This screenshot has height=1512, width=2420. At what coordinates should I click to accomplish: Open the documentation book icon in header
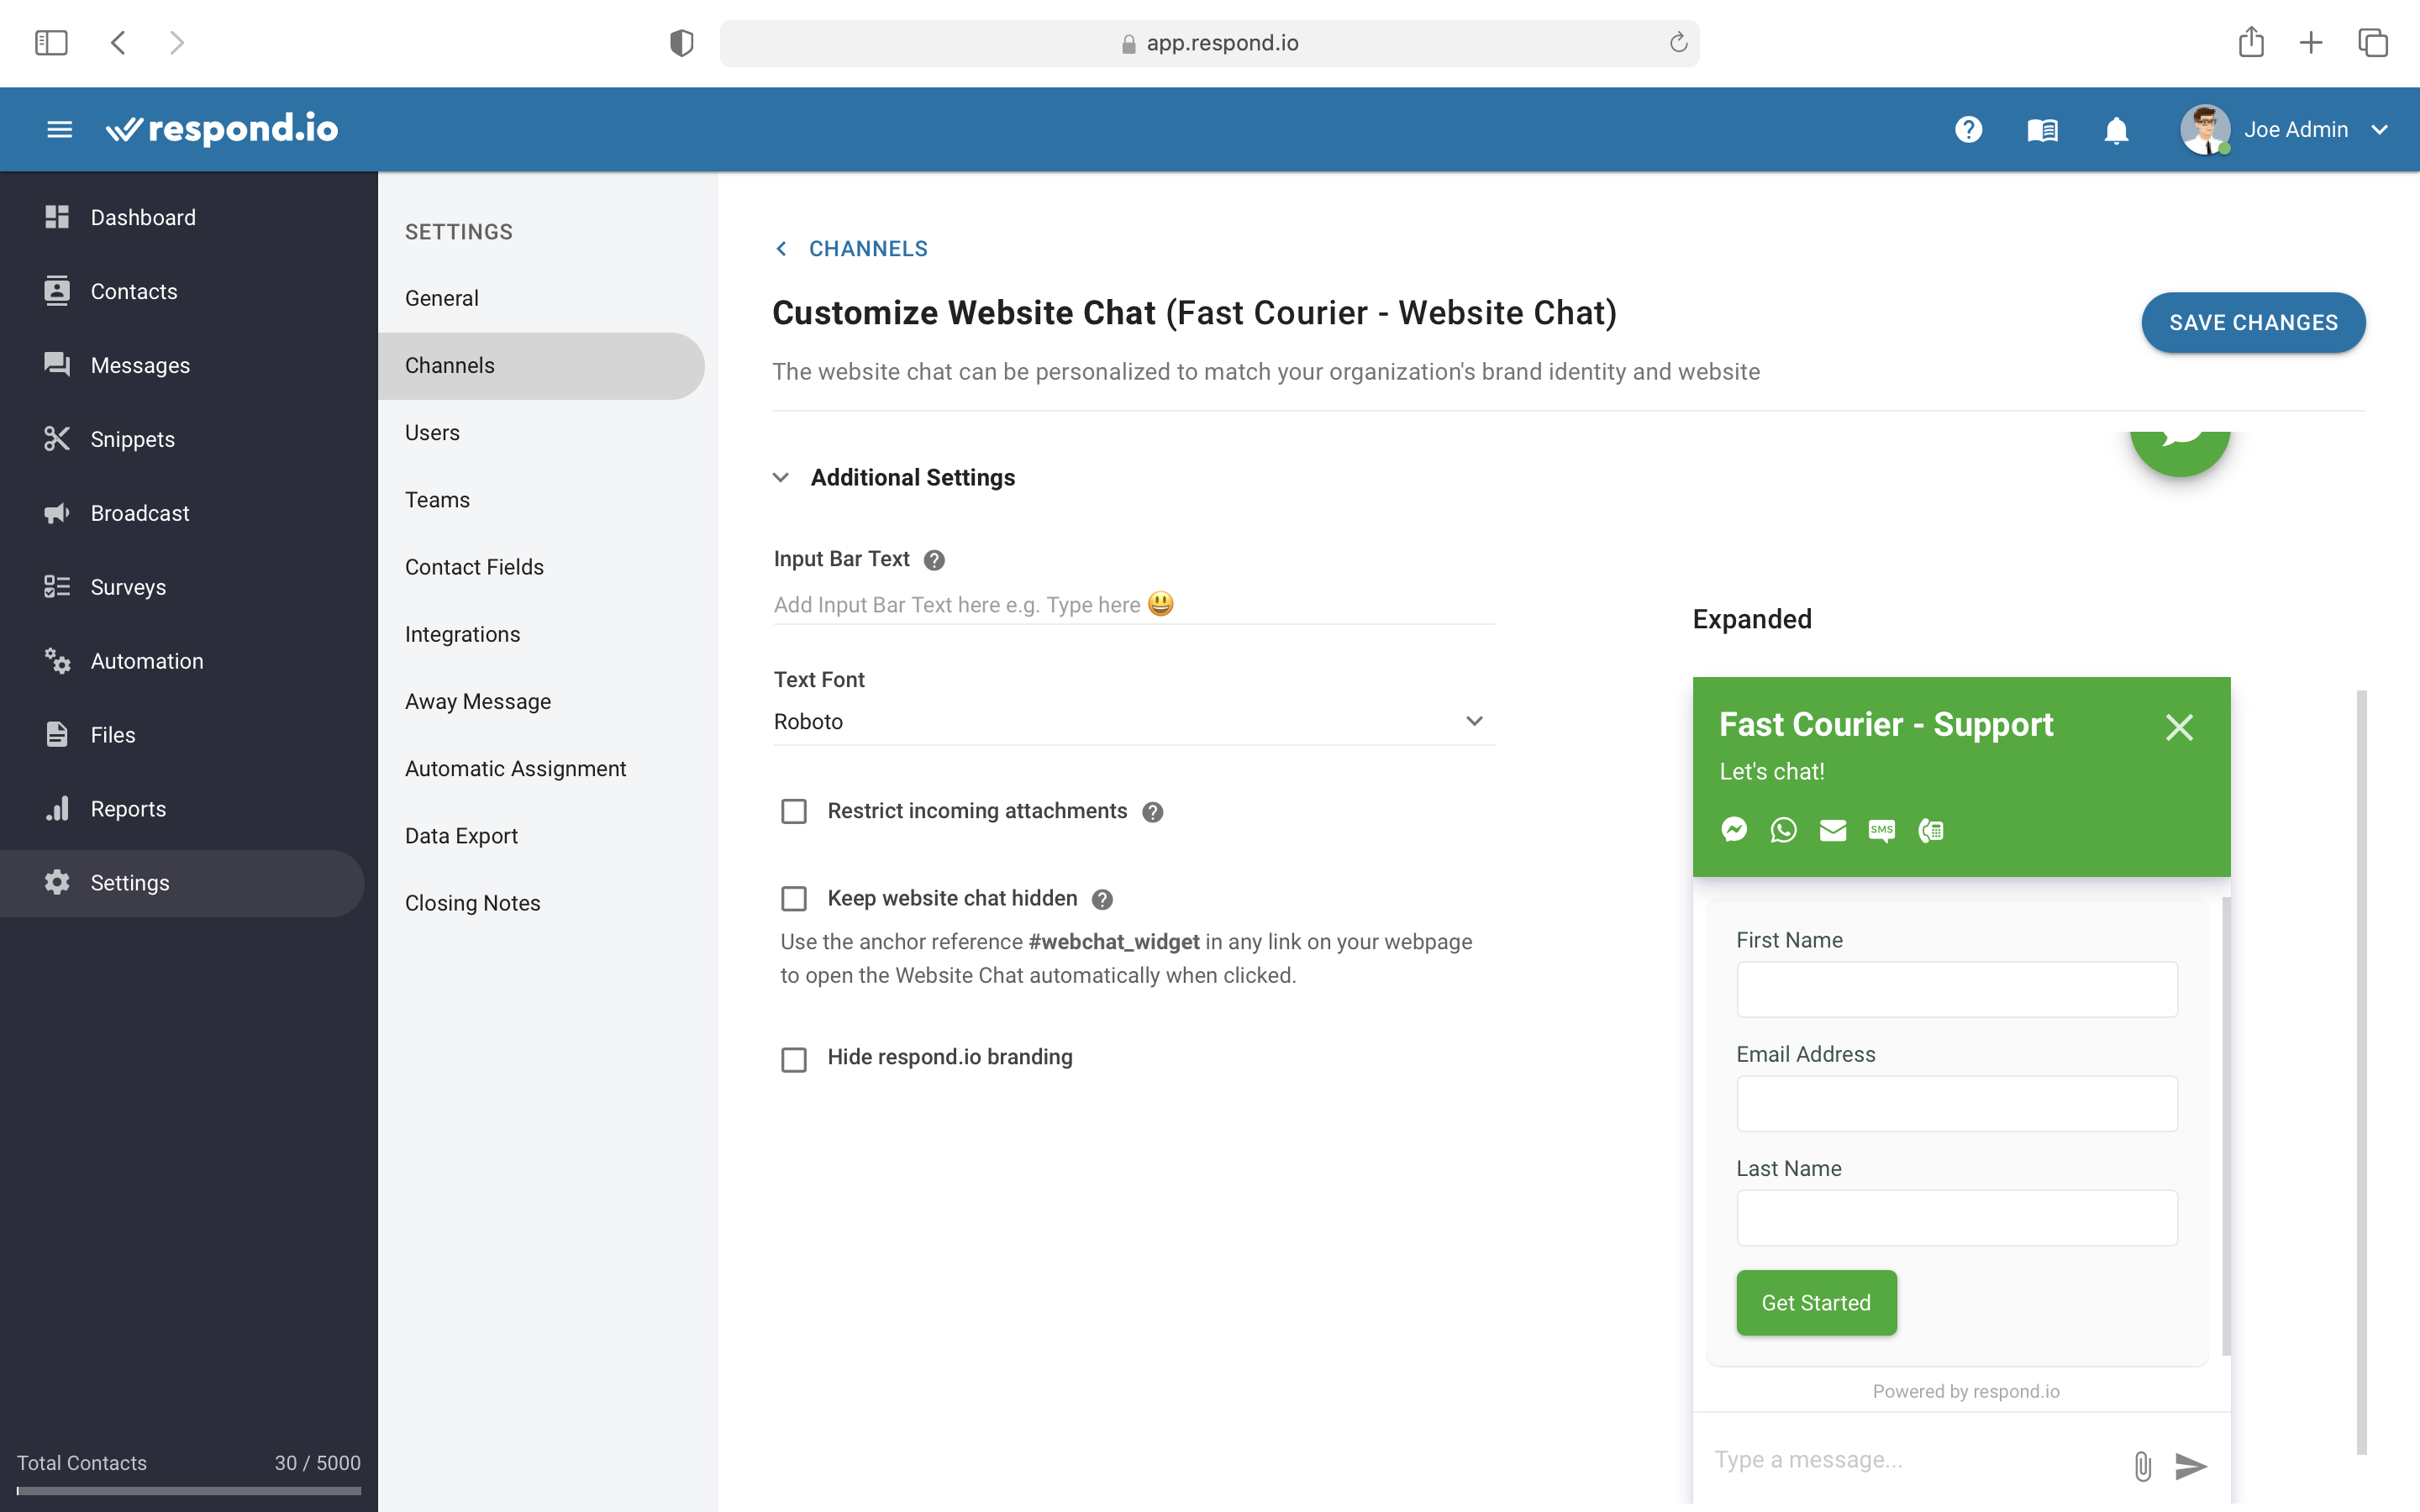click(x=2042, y=130)
